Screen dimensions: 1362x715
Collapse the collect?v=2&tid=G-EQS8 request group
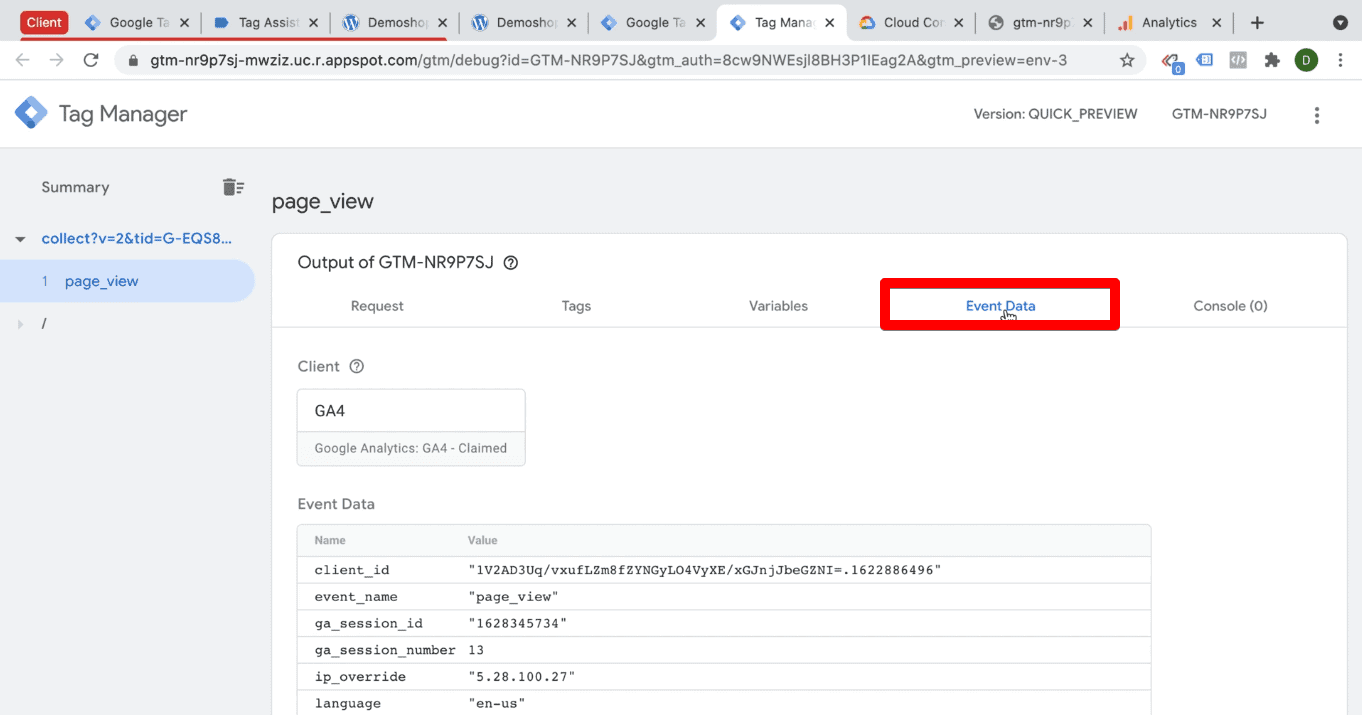[x=20, y=238]
